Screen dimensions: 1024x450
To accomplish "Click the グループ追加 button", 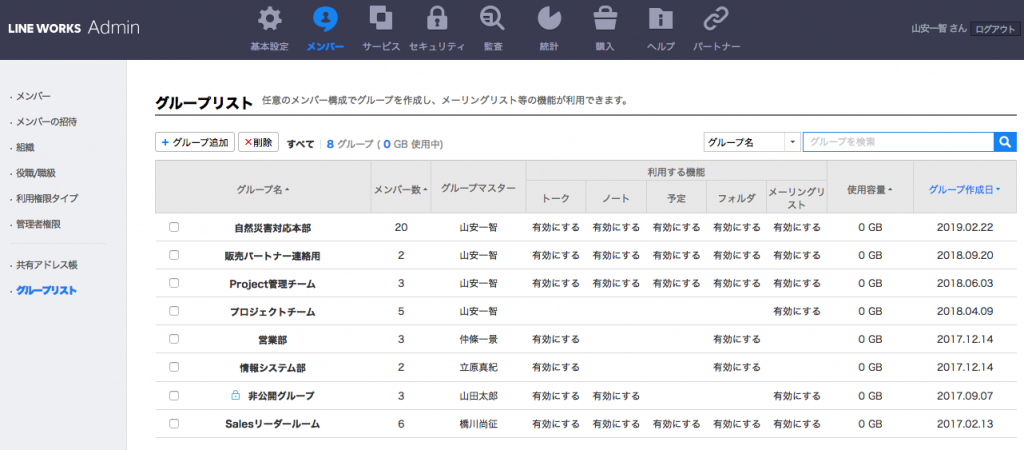I will (x=195, y=143).
